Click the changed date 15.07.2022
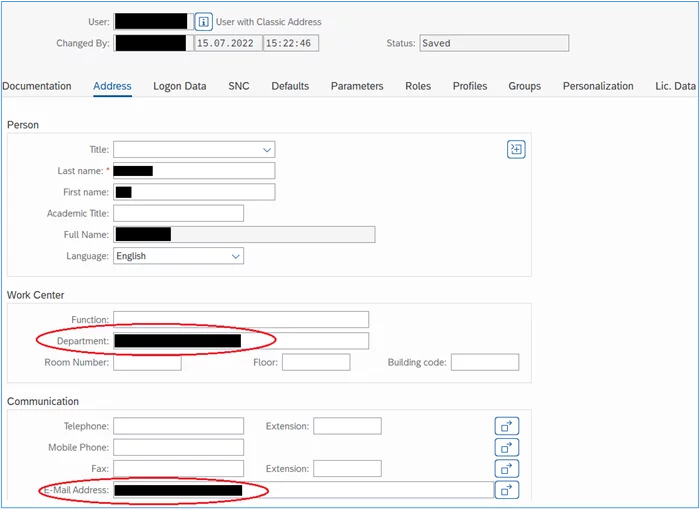 coord(229,43)
